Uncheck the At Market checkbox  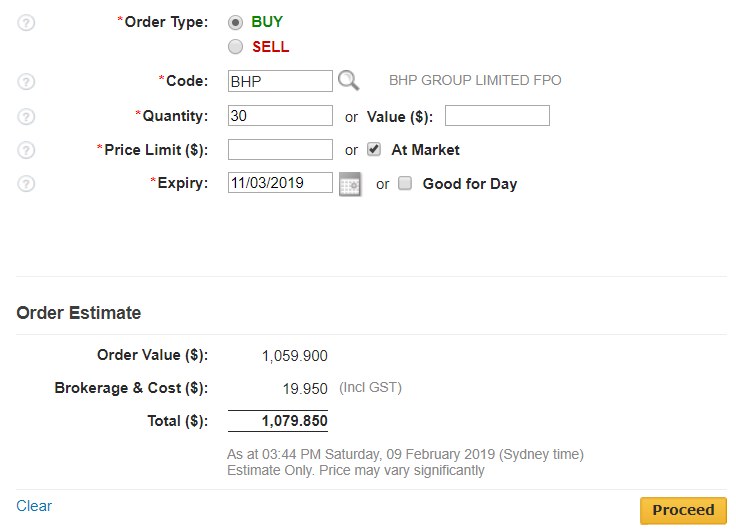374,150
